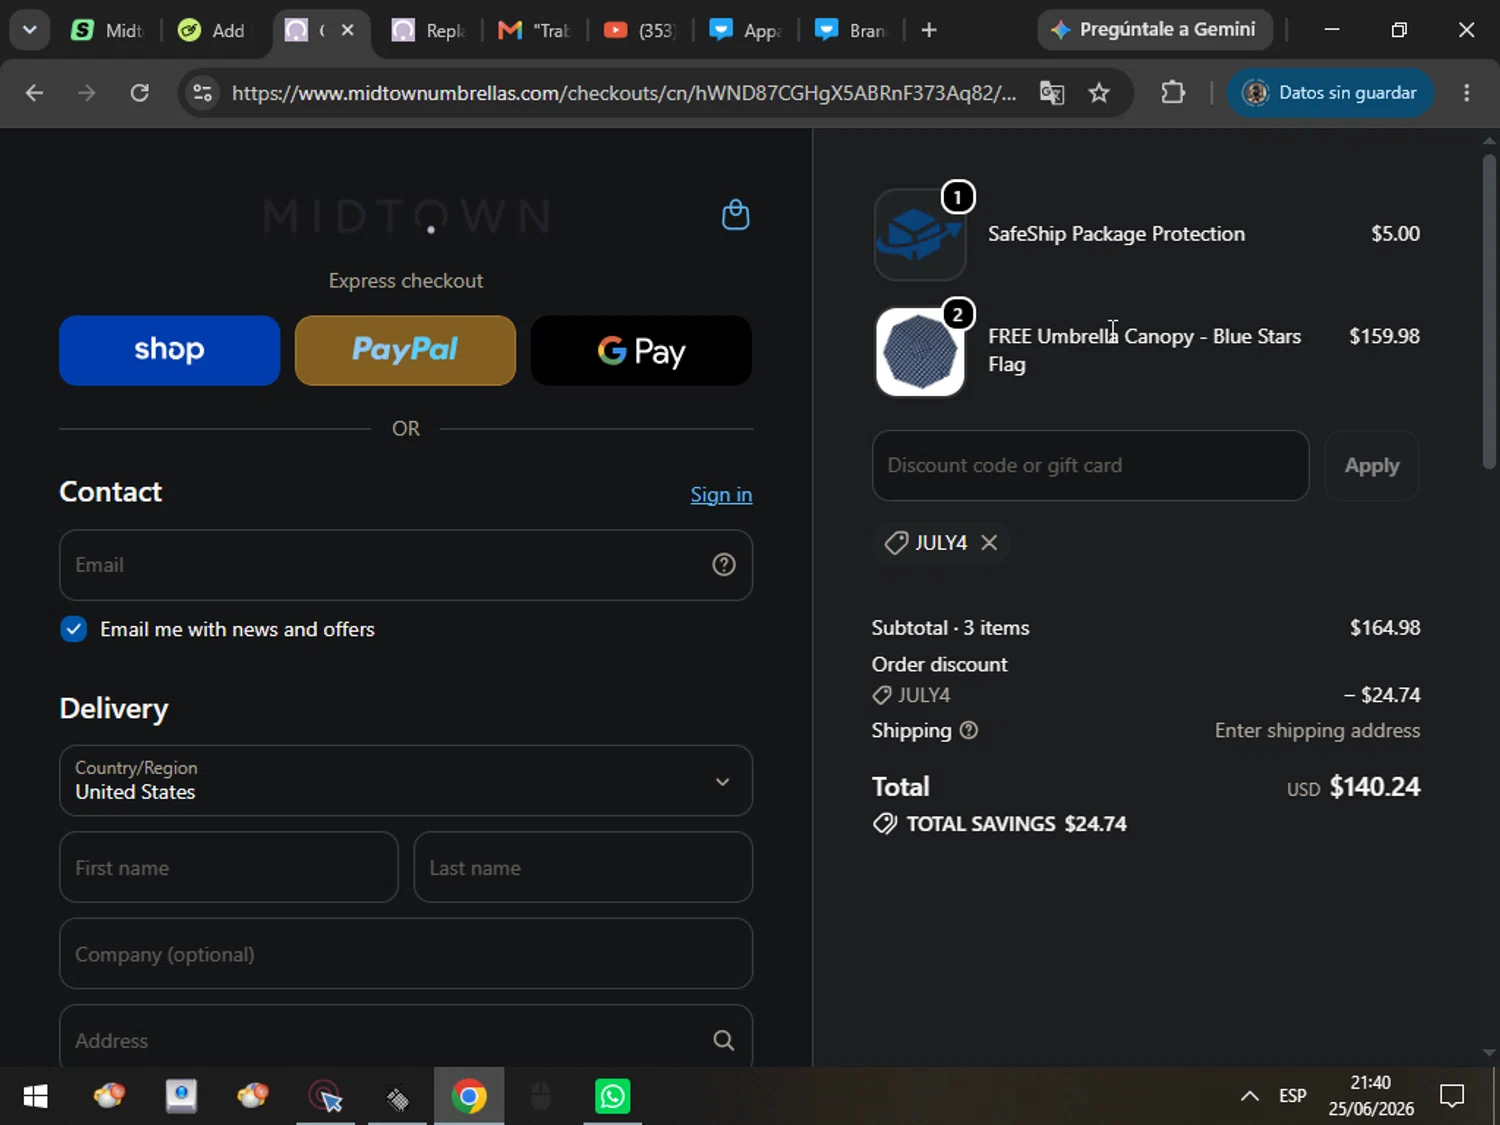Open WhatsApp from taskbar

612,1097
